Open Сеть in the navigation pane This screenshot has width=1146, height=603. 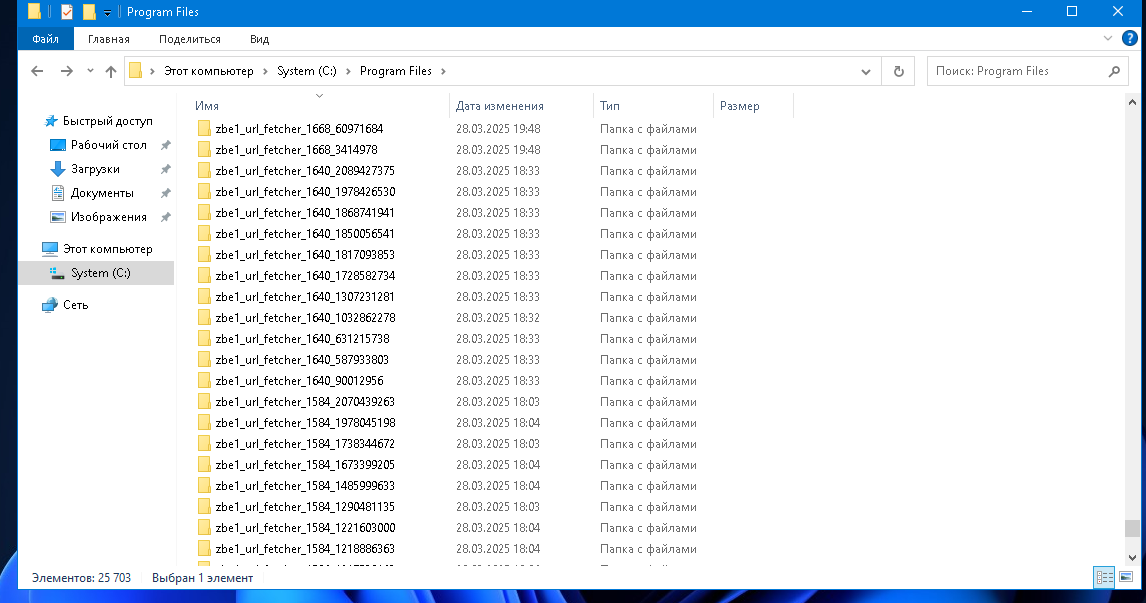pos(75,305)
